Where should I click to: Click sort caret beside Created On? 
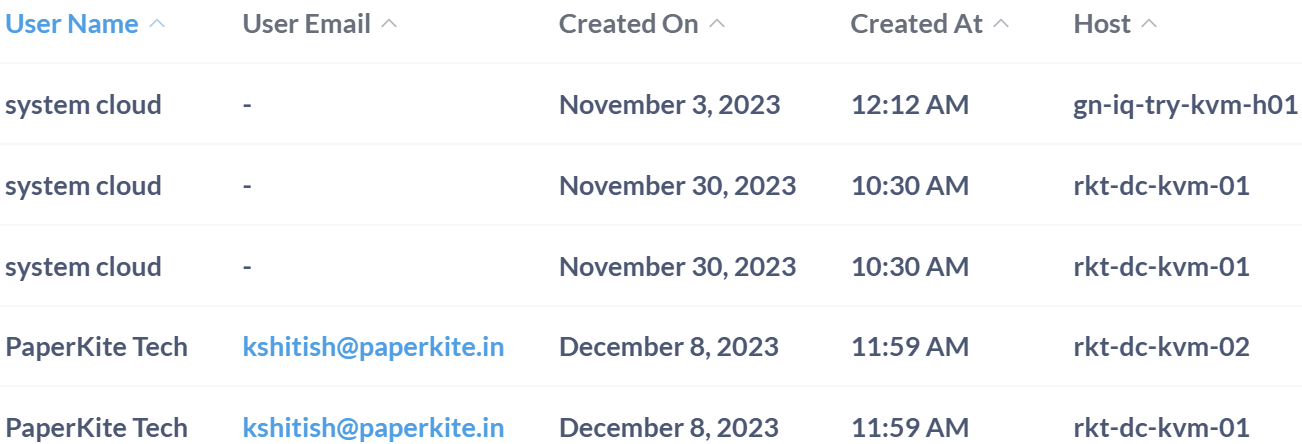click(x=717, y=24)
